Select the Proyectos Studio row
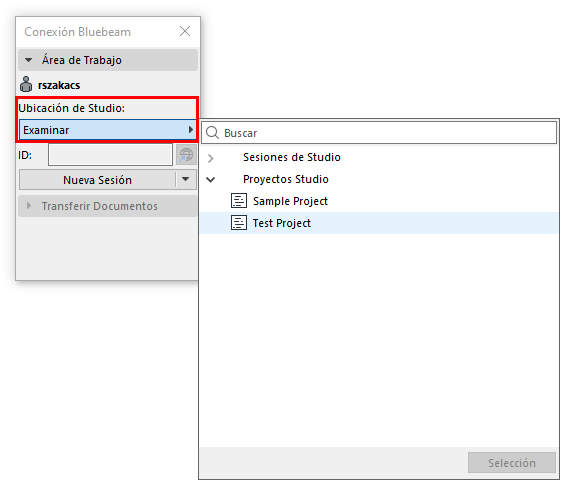 point(379,179)
